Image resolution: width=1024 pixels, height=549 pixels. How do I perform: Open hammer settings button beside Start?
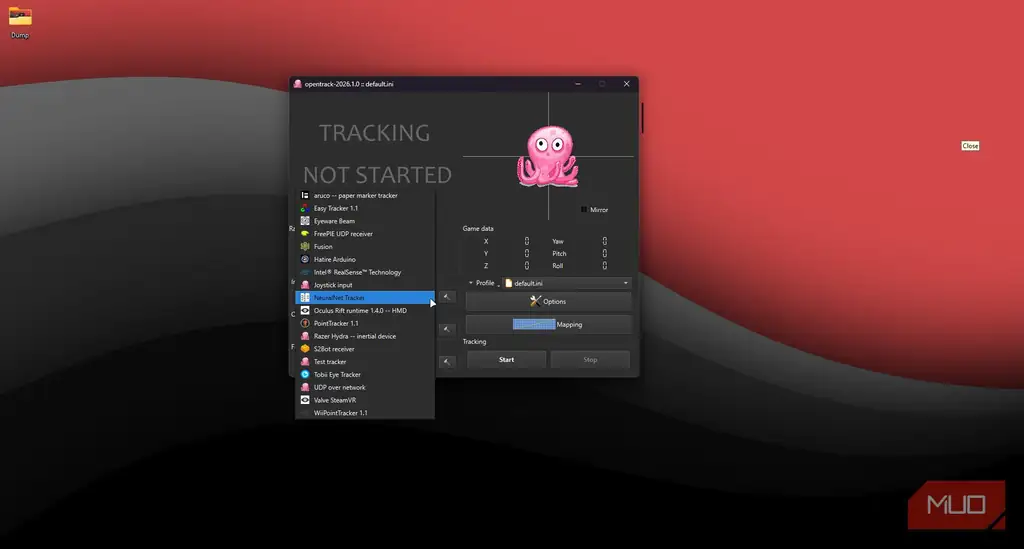click(x=447, y=362)
